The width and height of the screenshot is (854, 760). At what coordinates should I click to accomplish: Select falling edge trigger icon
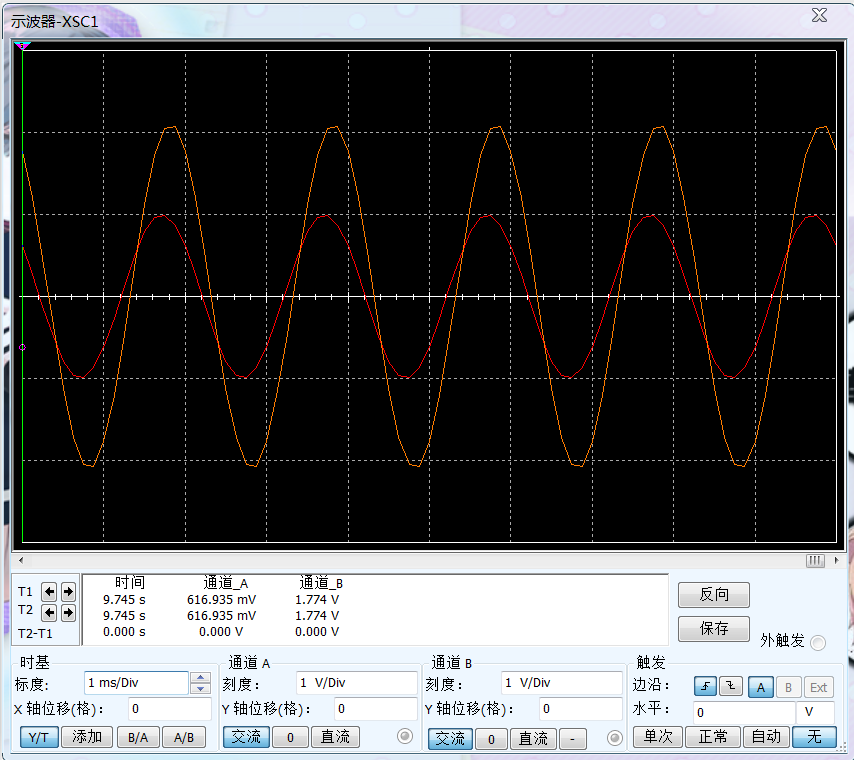[731, 687]
